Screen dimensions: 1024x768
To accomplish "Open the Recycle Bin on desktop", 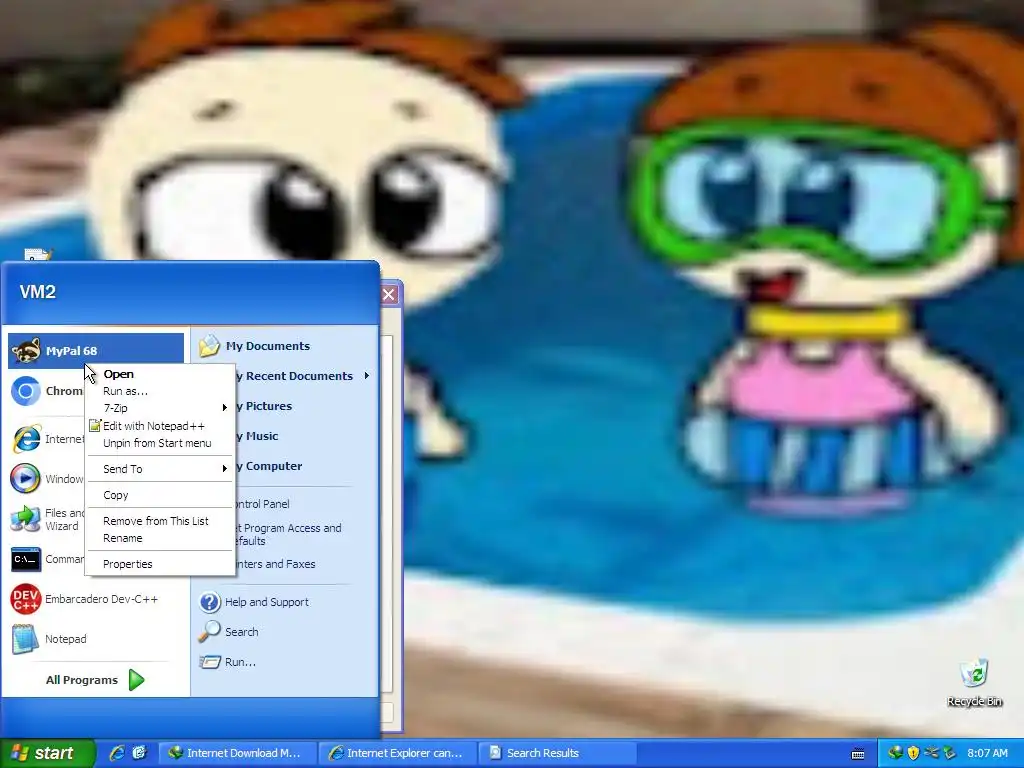I will point(974,683).
